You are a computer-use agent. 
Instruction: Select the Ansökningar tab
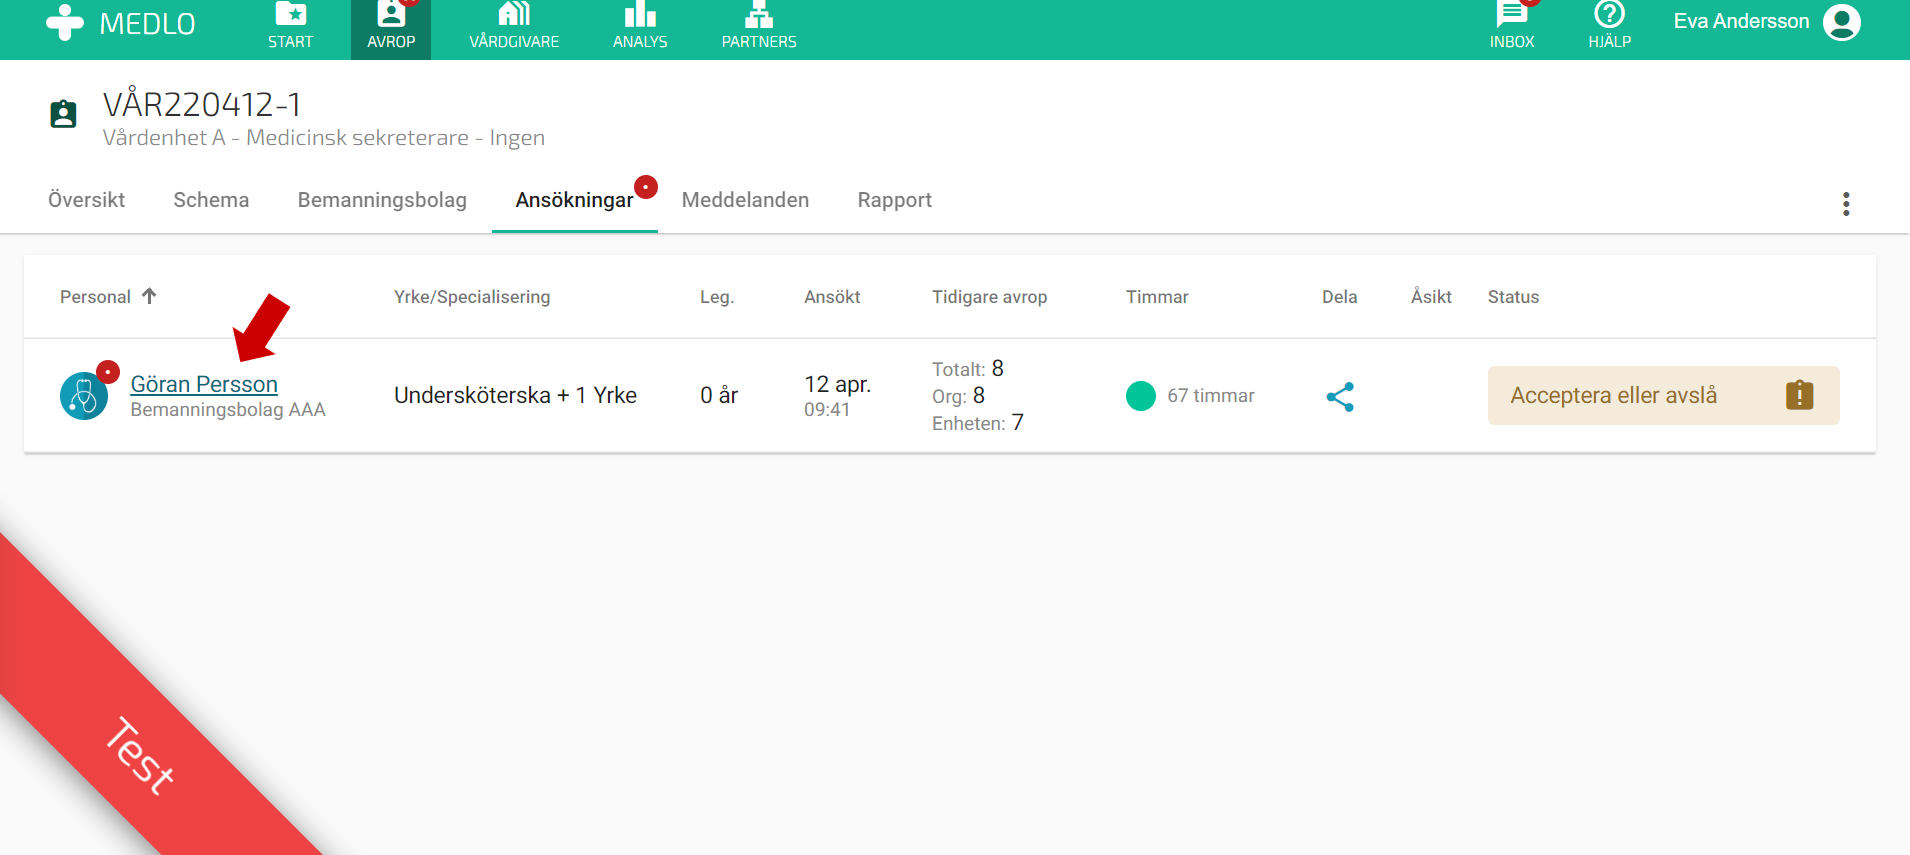pyautogui.click(x=574, y=200)
